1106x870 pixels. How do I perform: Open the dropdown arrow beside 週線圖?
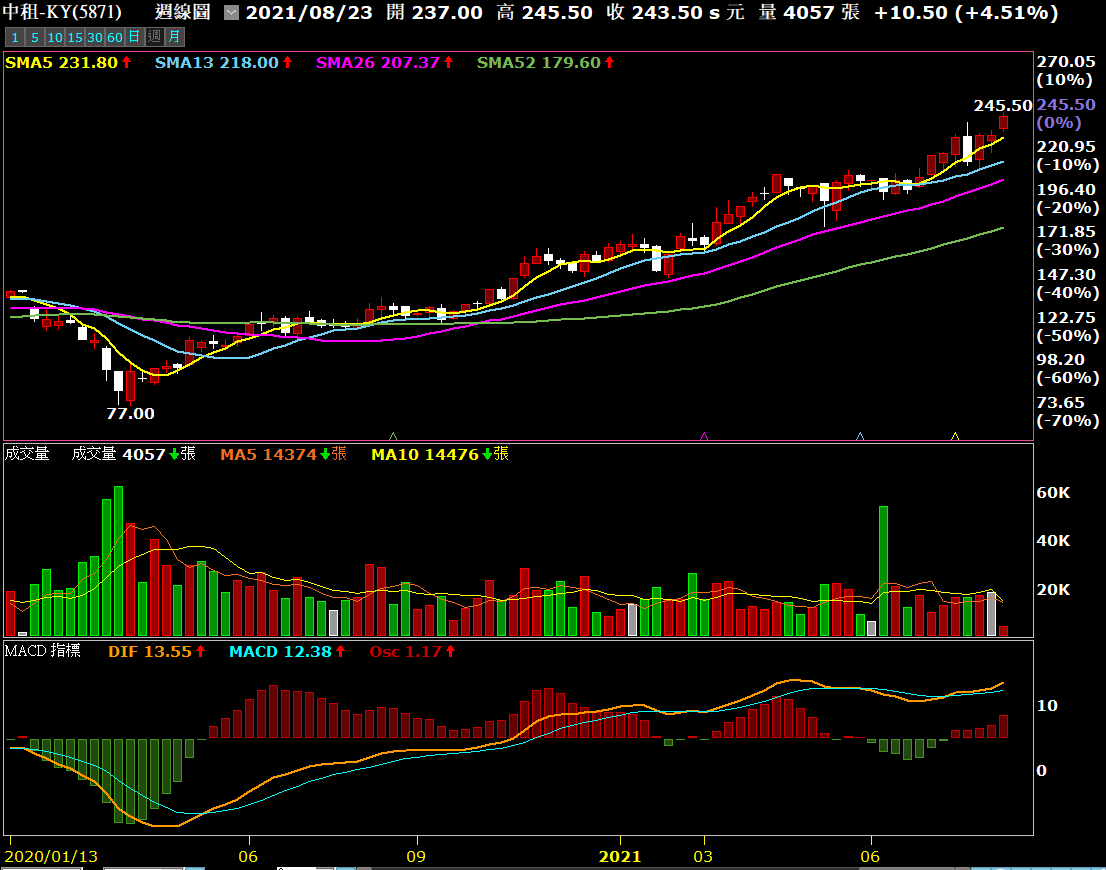pos(231,13)
